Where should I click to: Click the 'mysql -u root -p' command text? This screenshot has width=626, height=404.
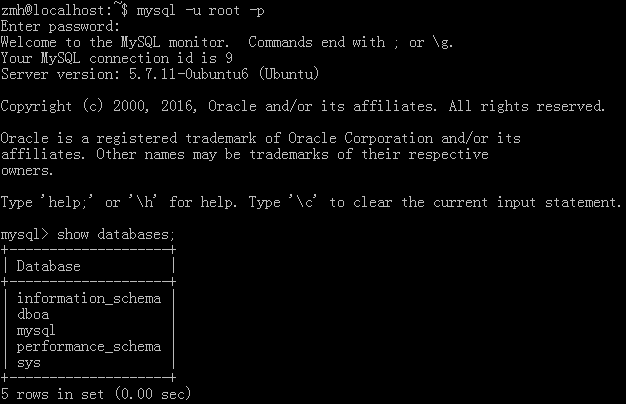(200, 10)
